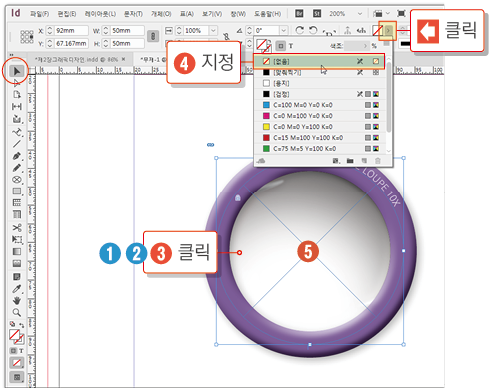Click the Swap Fill and Stroke arrows
This screenshot has width=489, height=388.
(22, 325)
